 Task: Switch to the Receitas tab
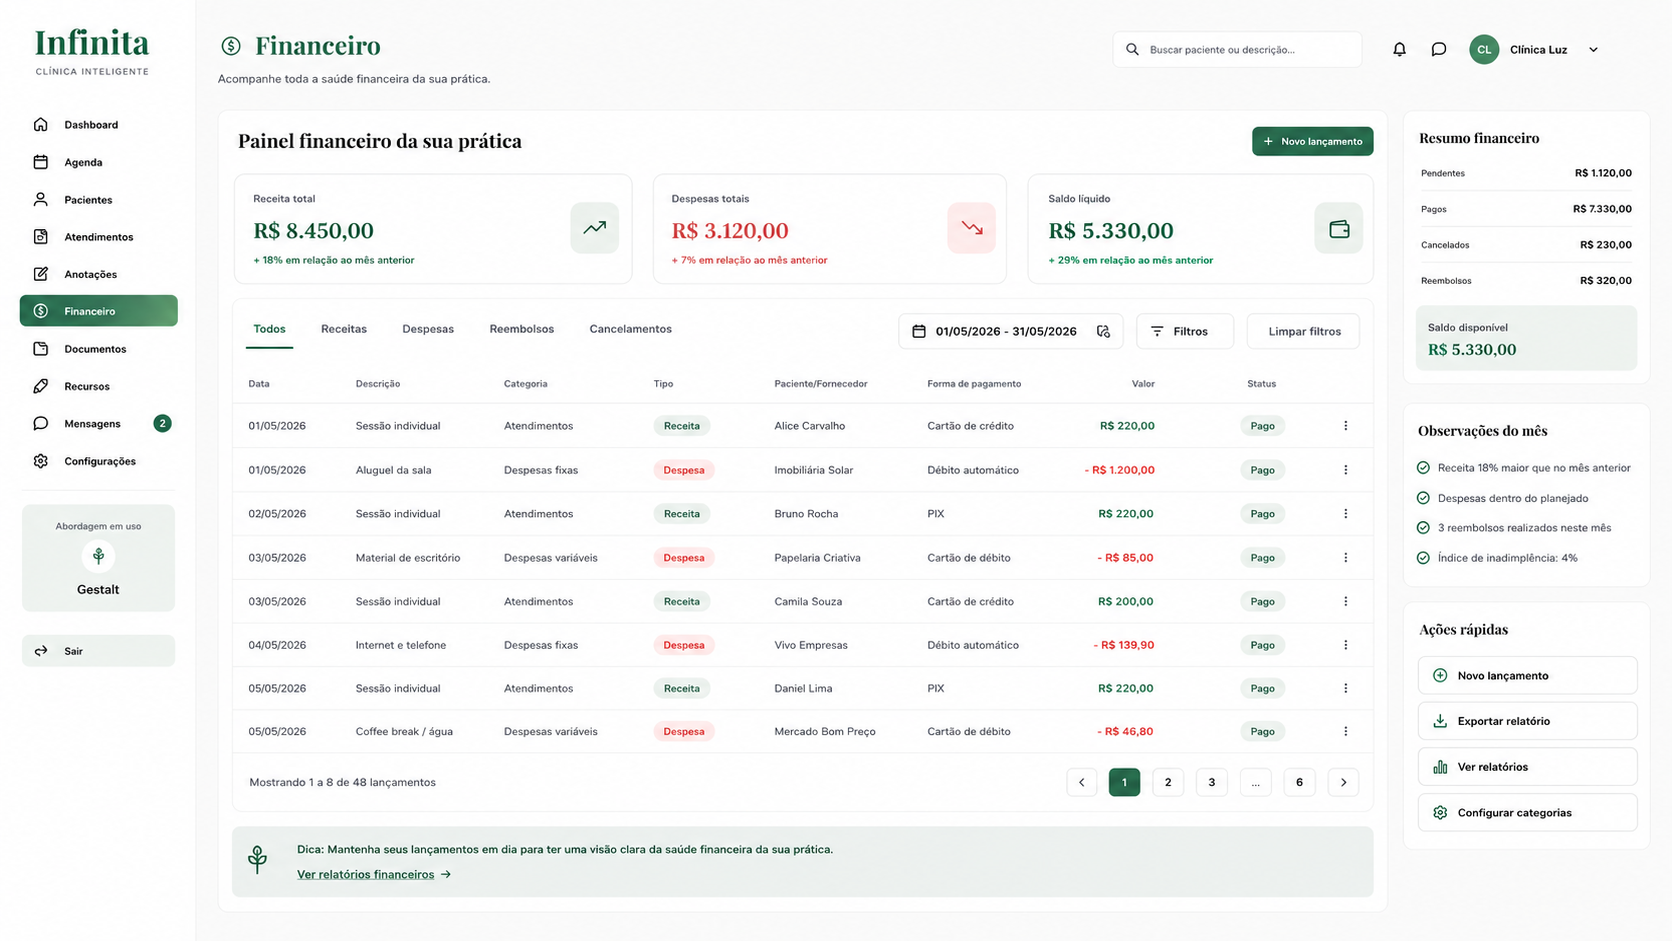(344, 329)
